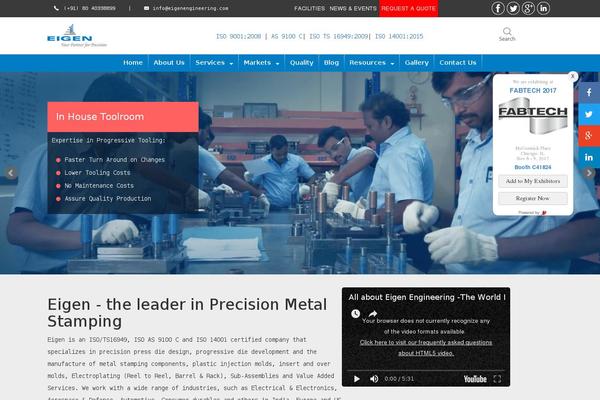The width and height of the screenshot is (600, 400).
Task: Expand the Services dropdown menu
Action: pos(214,63)
